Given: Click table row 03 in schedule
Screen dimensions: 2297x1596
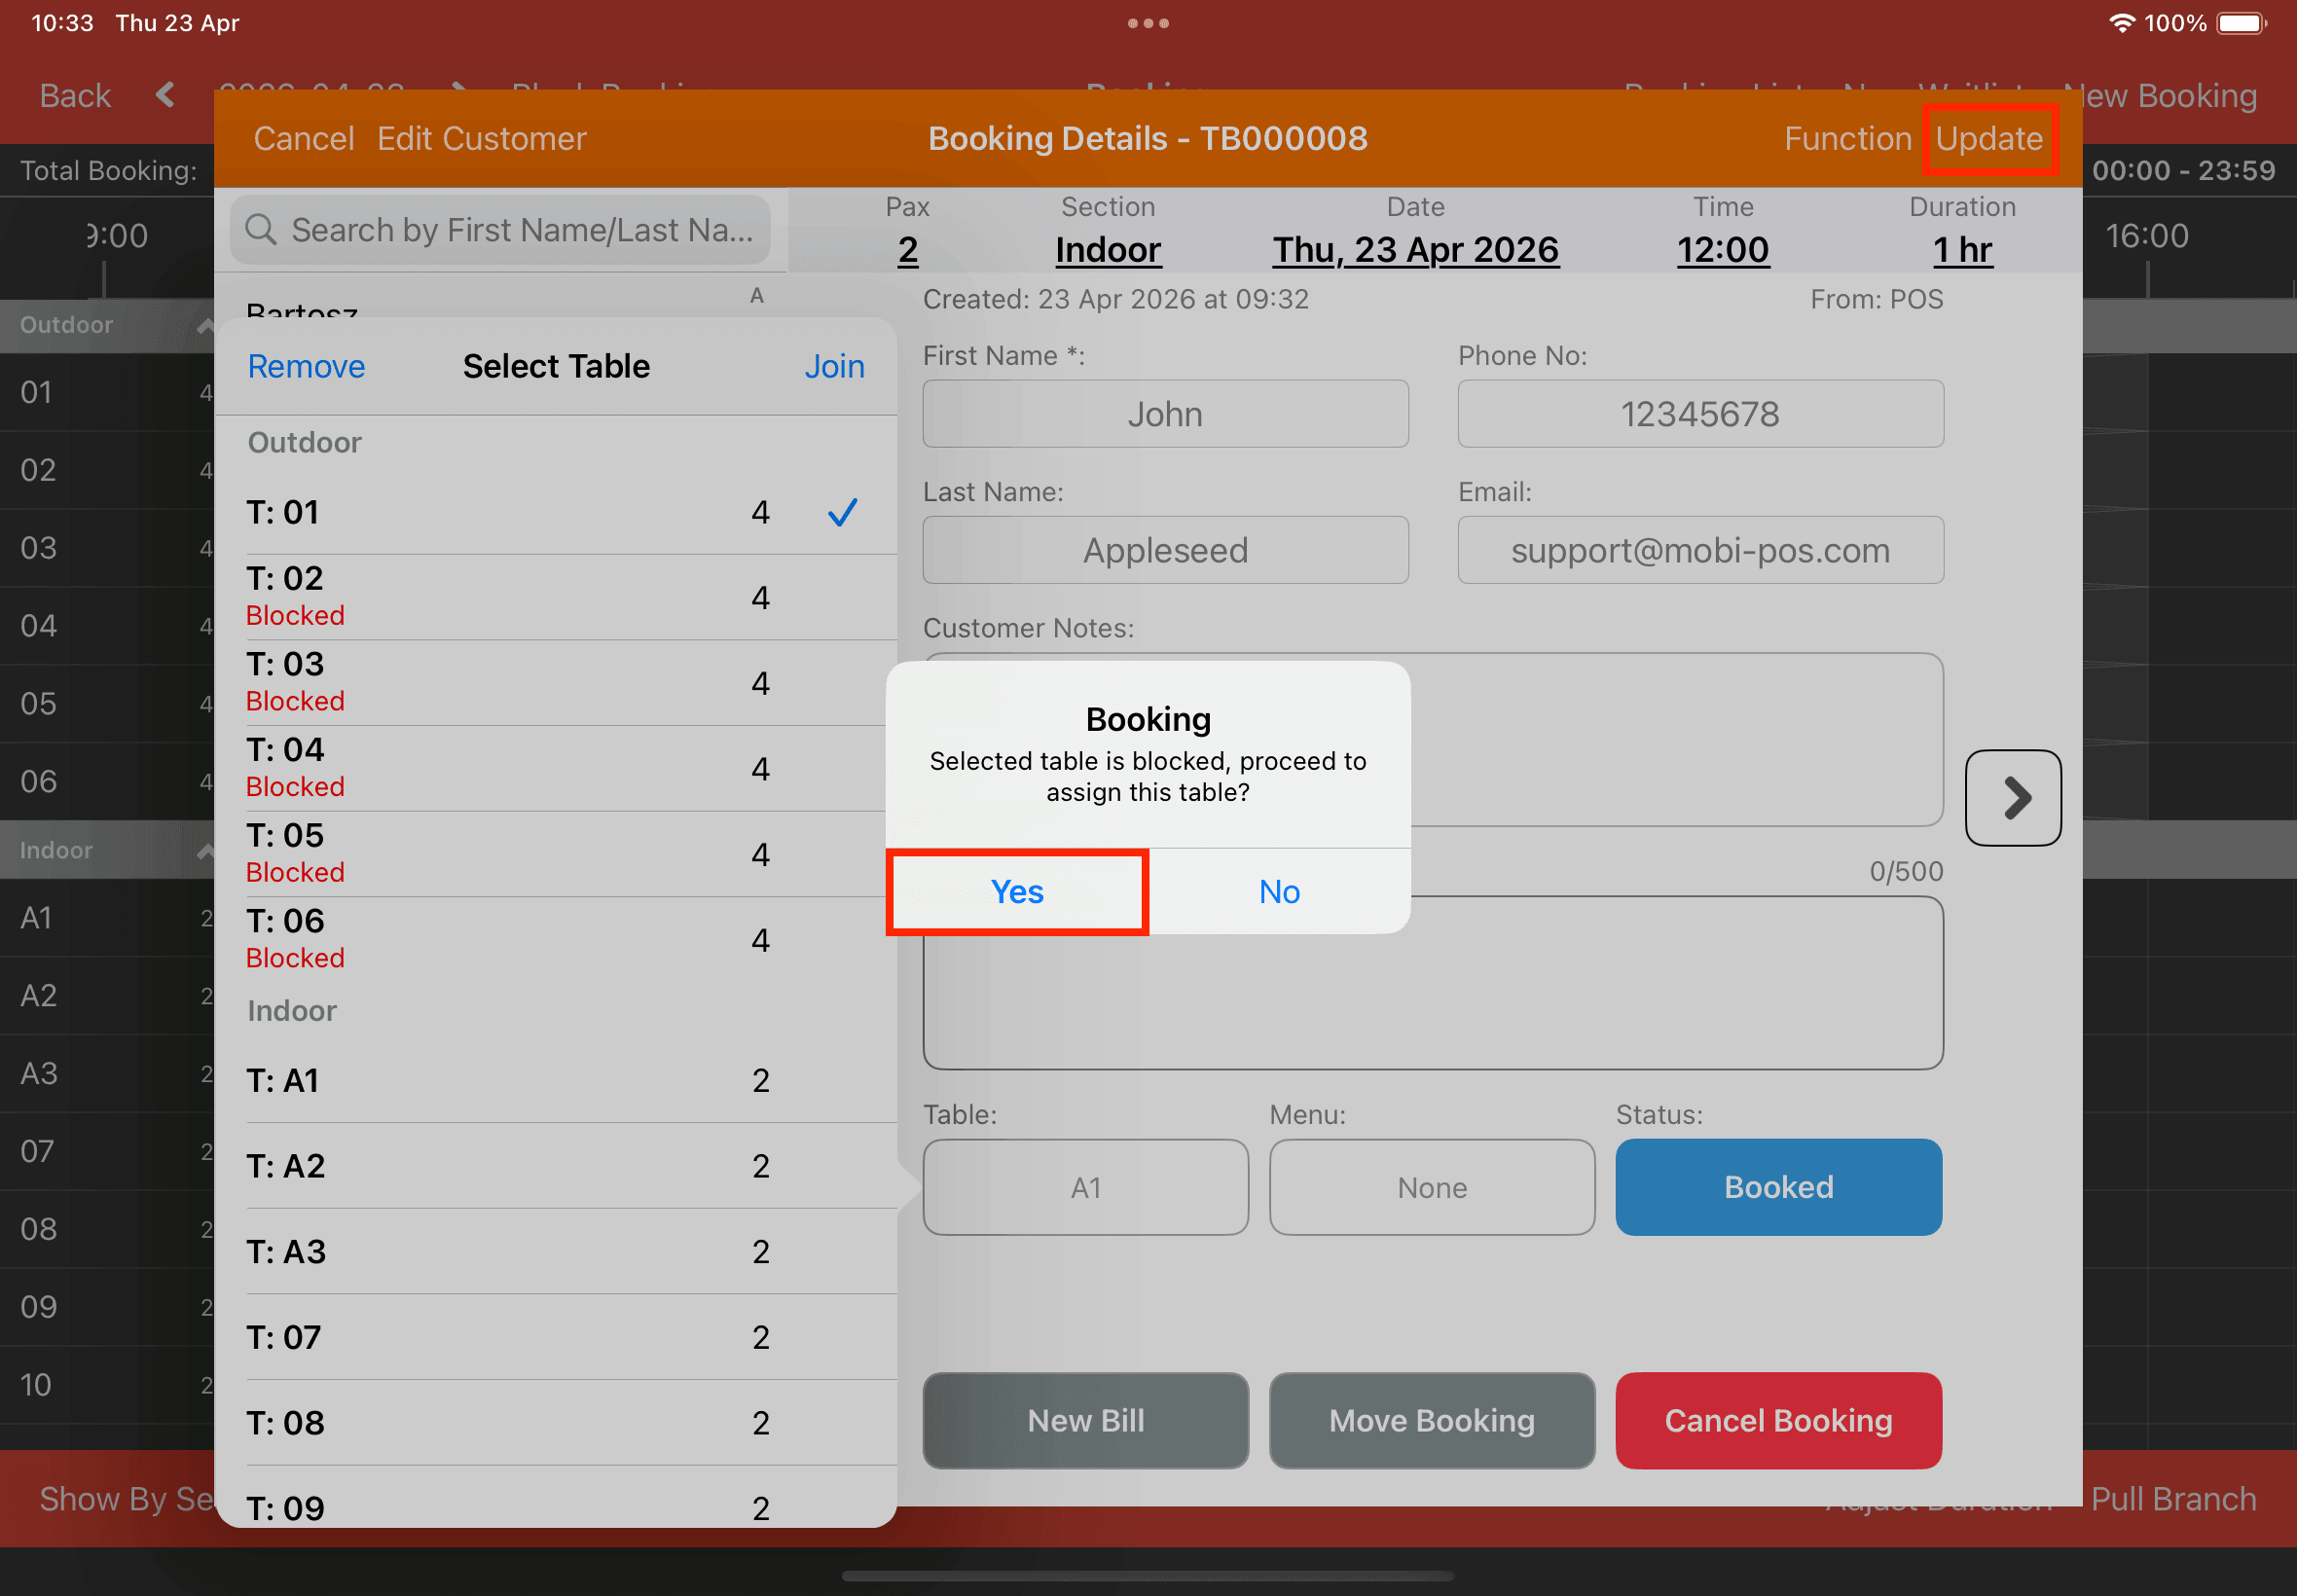Looking at the screenshot, I should point(107,548).
